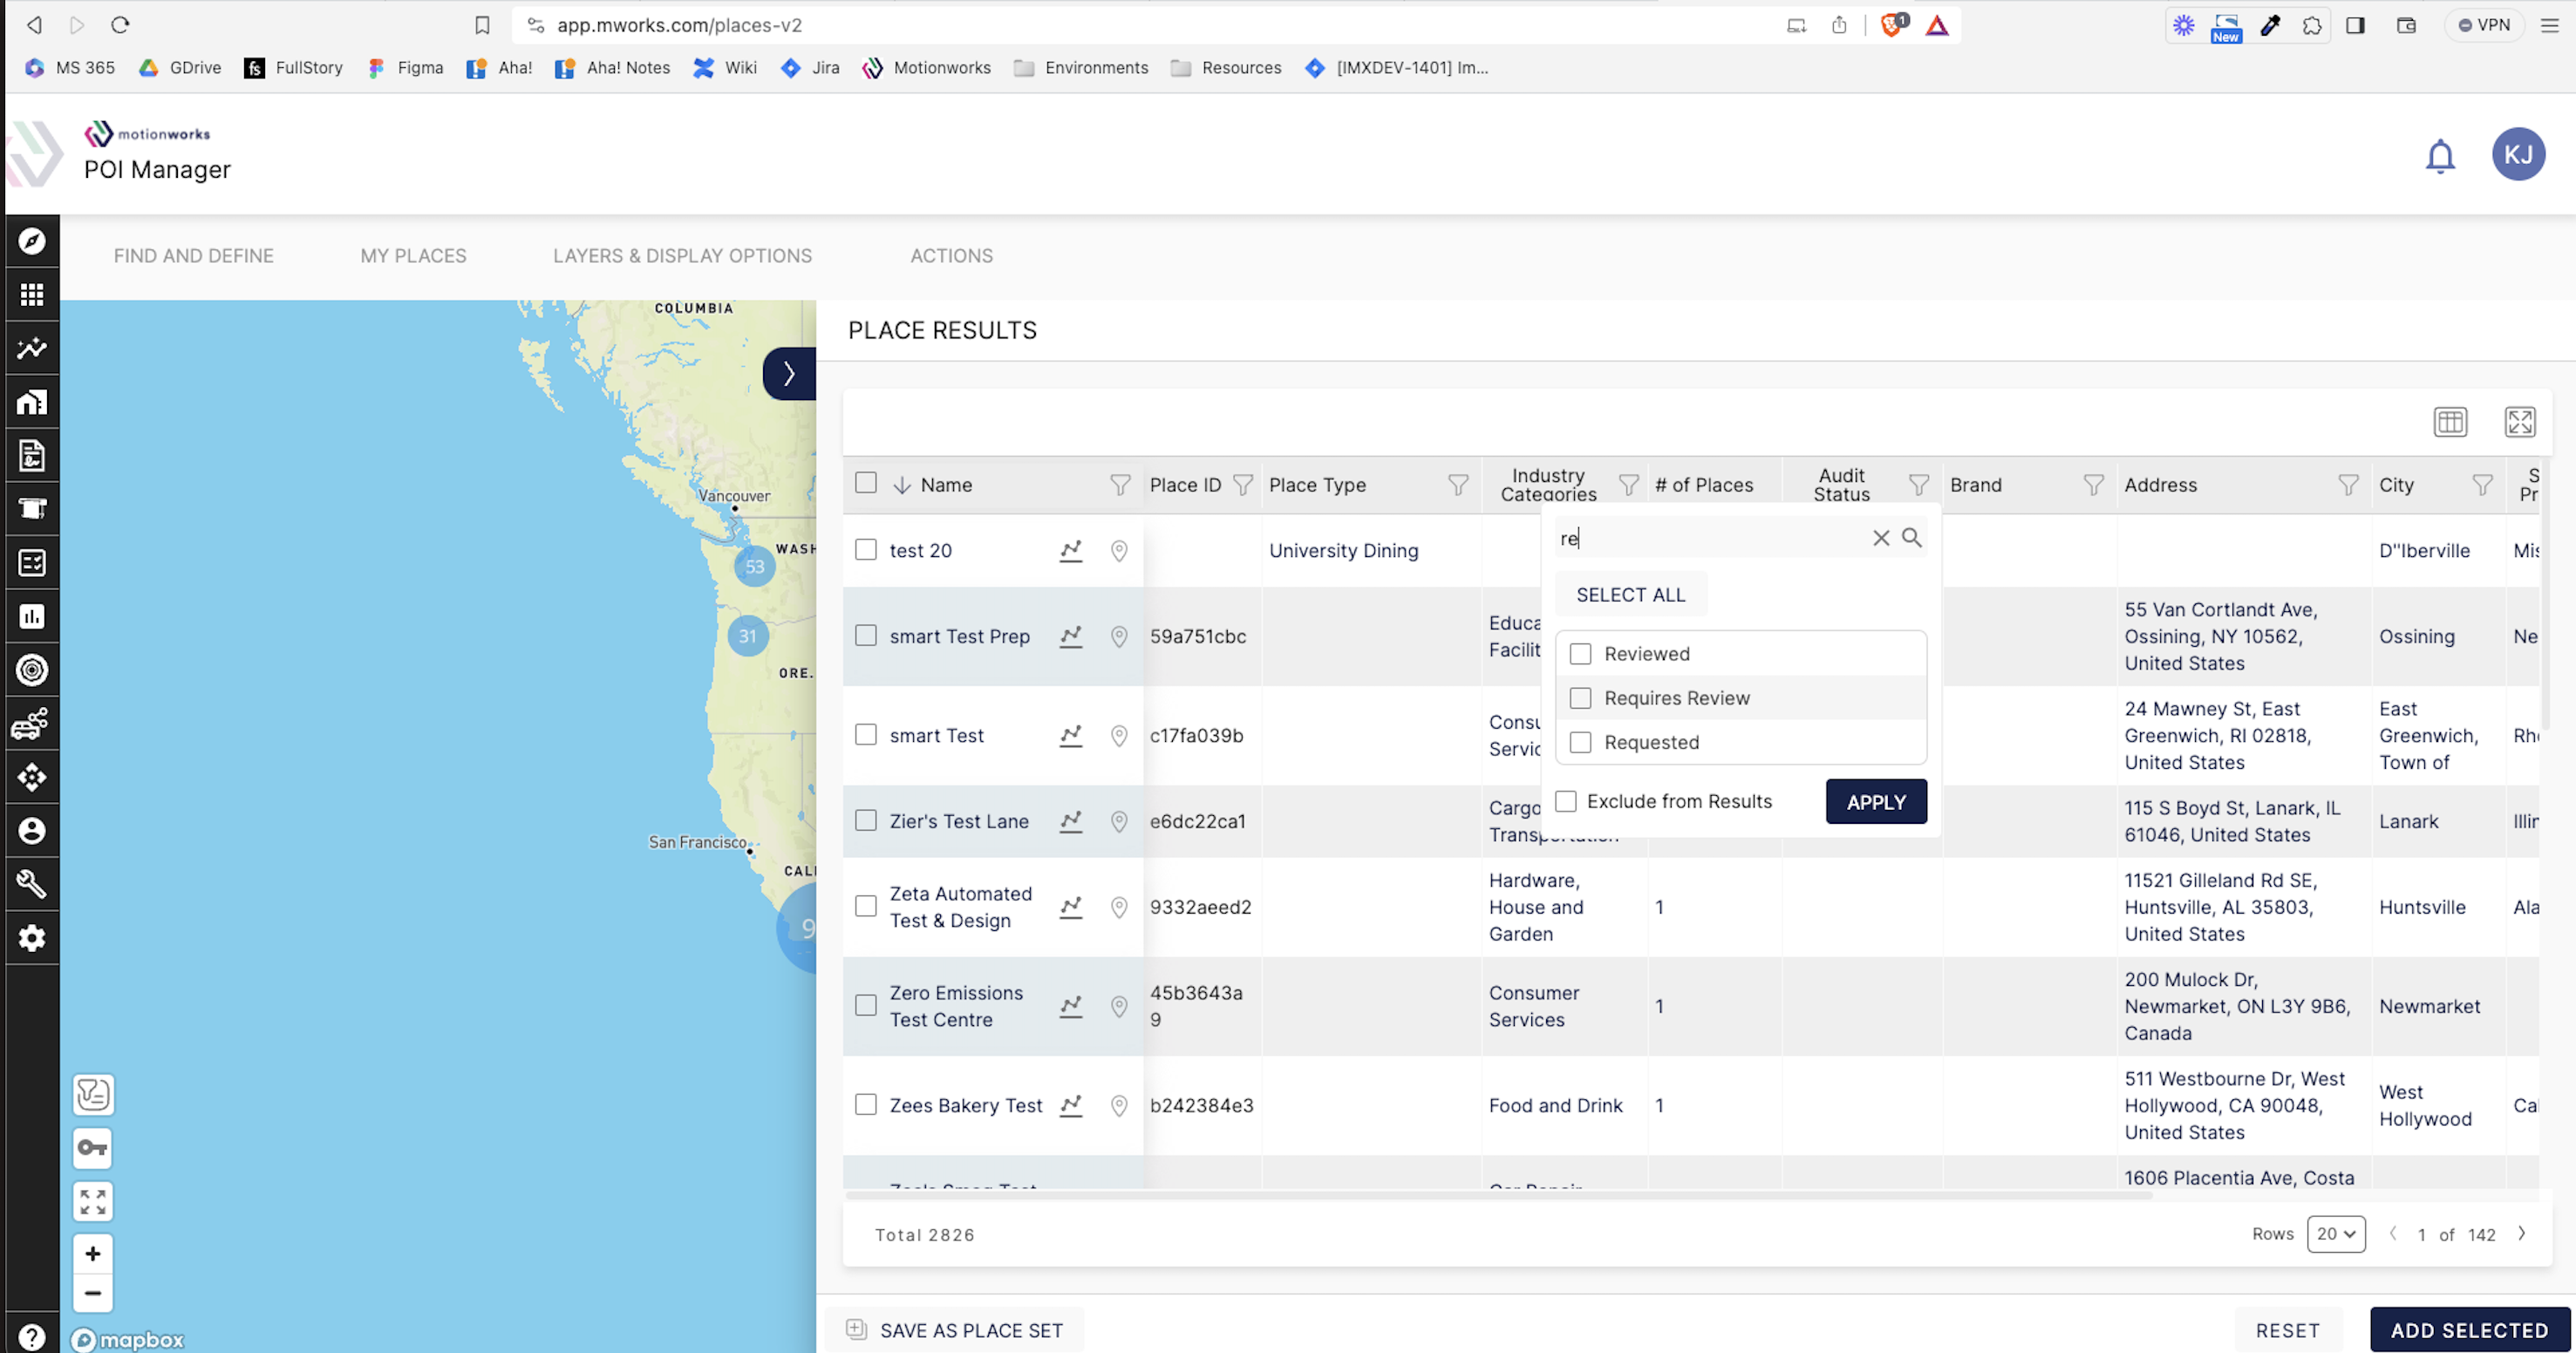Switch to Find and Define tab
This screenshot has height=1353, width=2576.
click(194, 256)
